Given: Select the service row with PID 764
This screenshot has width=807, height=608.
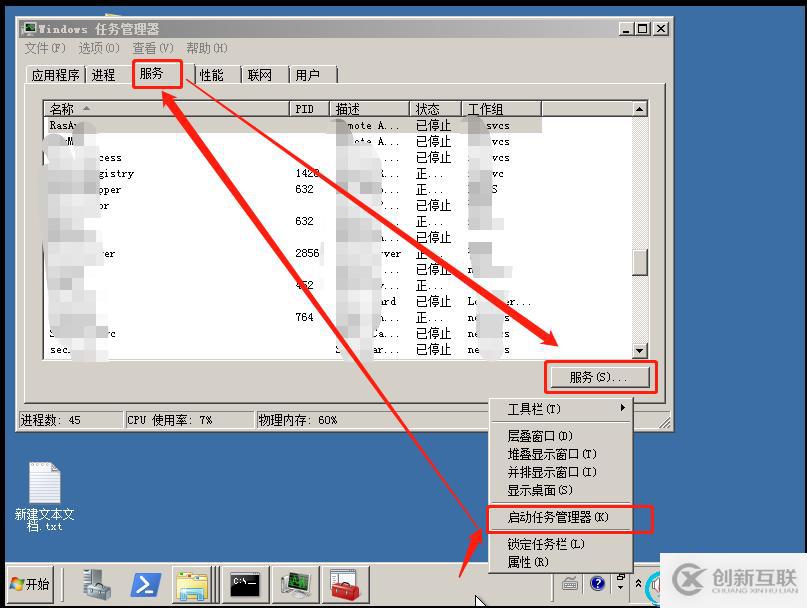Looking at the screenshot, I should point(293,317).
